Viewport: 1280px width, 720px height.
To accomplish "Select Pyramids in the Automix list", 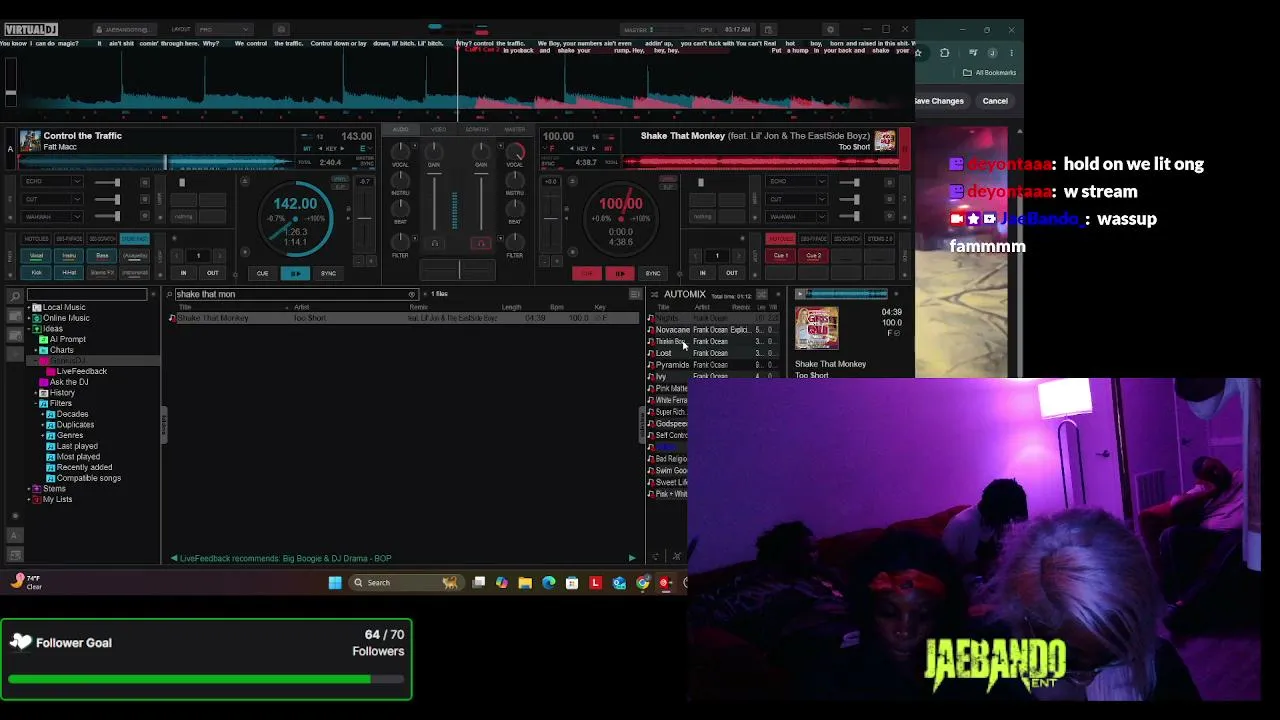I will [712, 365].
